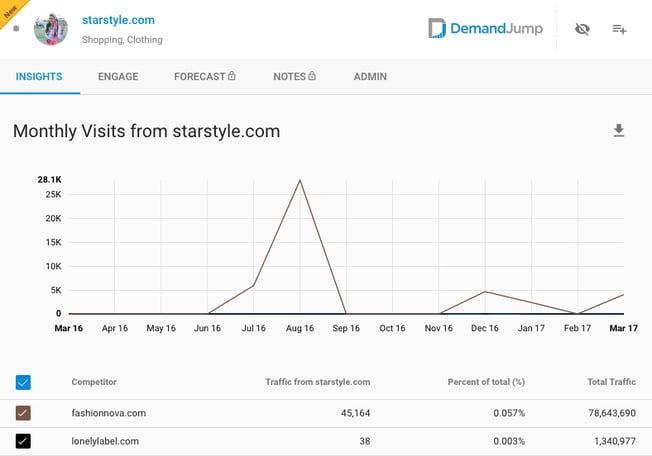The width and height of the screenshot is (652, 456).
Task: Click the hide (crossed-eye) icon
Action: pyautogui.click(x=582, y=29)
